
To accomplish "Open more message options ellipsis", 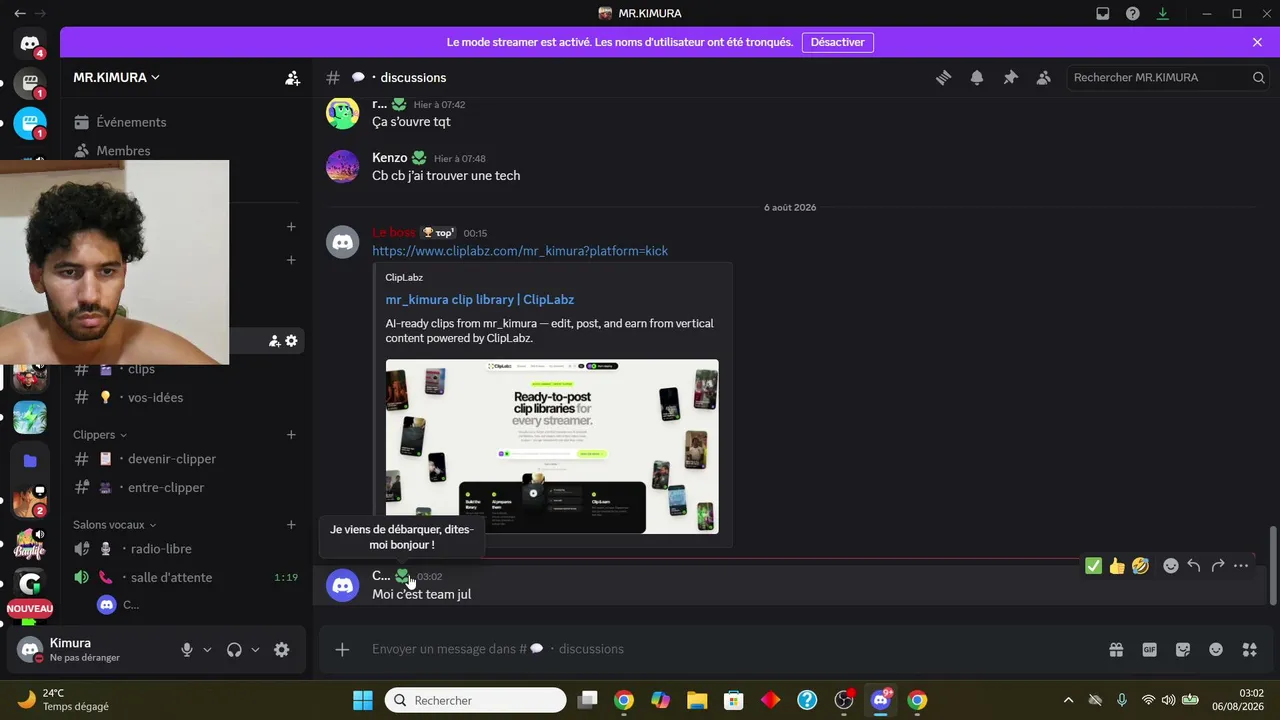I will pyautogui.click(x=1241, y=566).
